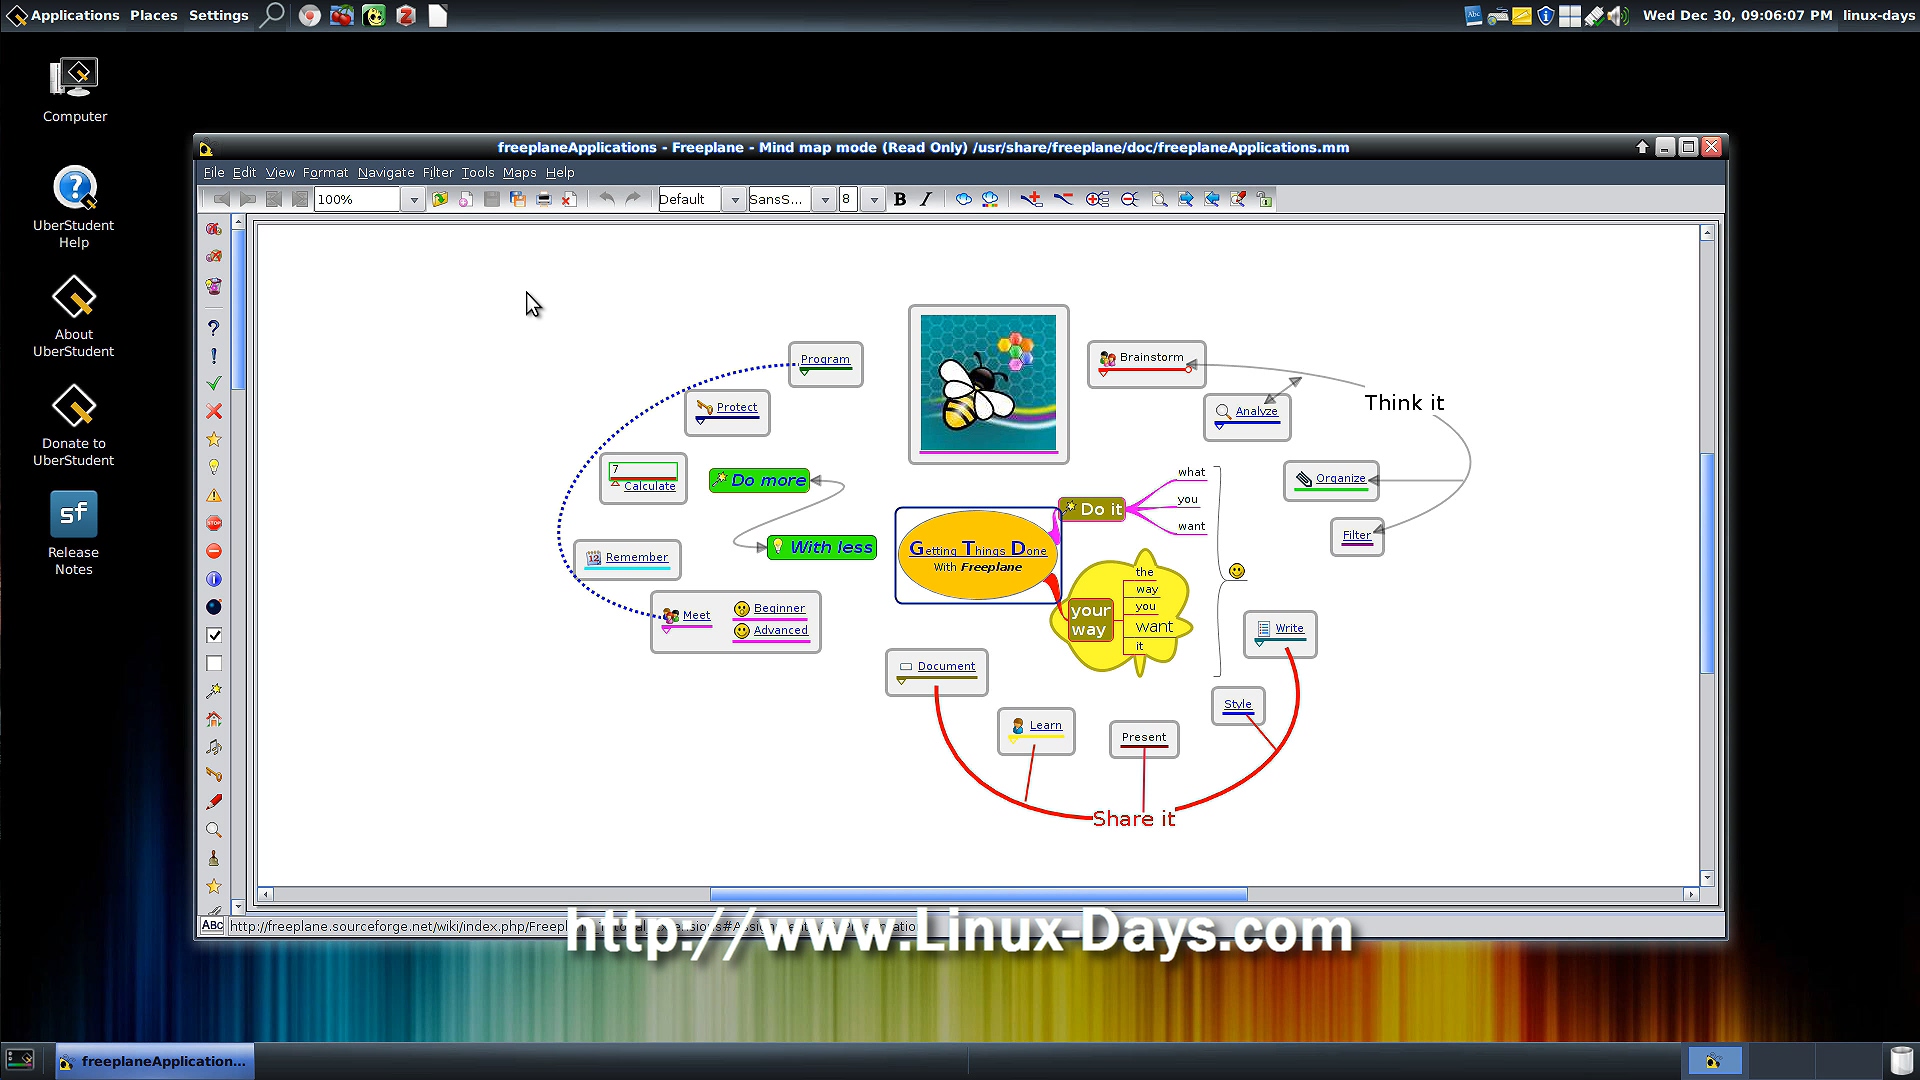Open the Default style dropdown
The height and width of the screenshot is (1080, 1920).
734,199
